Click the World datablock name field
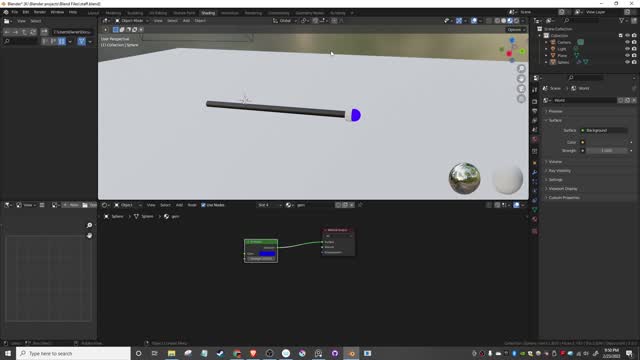This screenshot has width=640, height=360. click(584, 100)
